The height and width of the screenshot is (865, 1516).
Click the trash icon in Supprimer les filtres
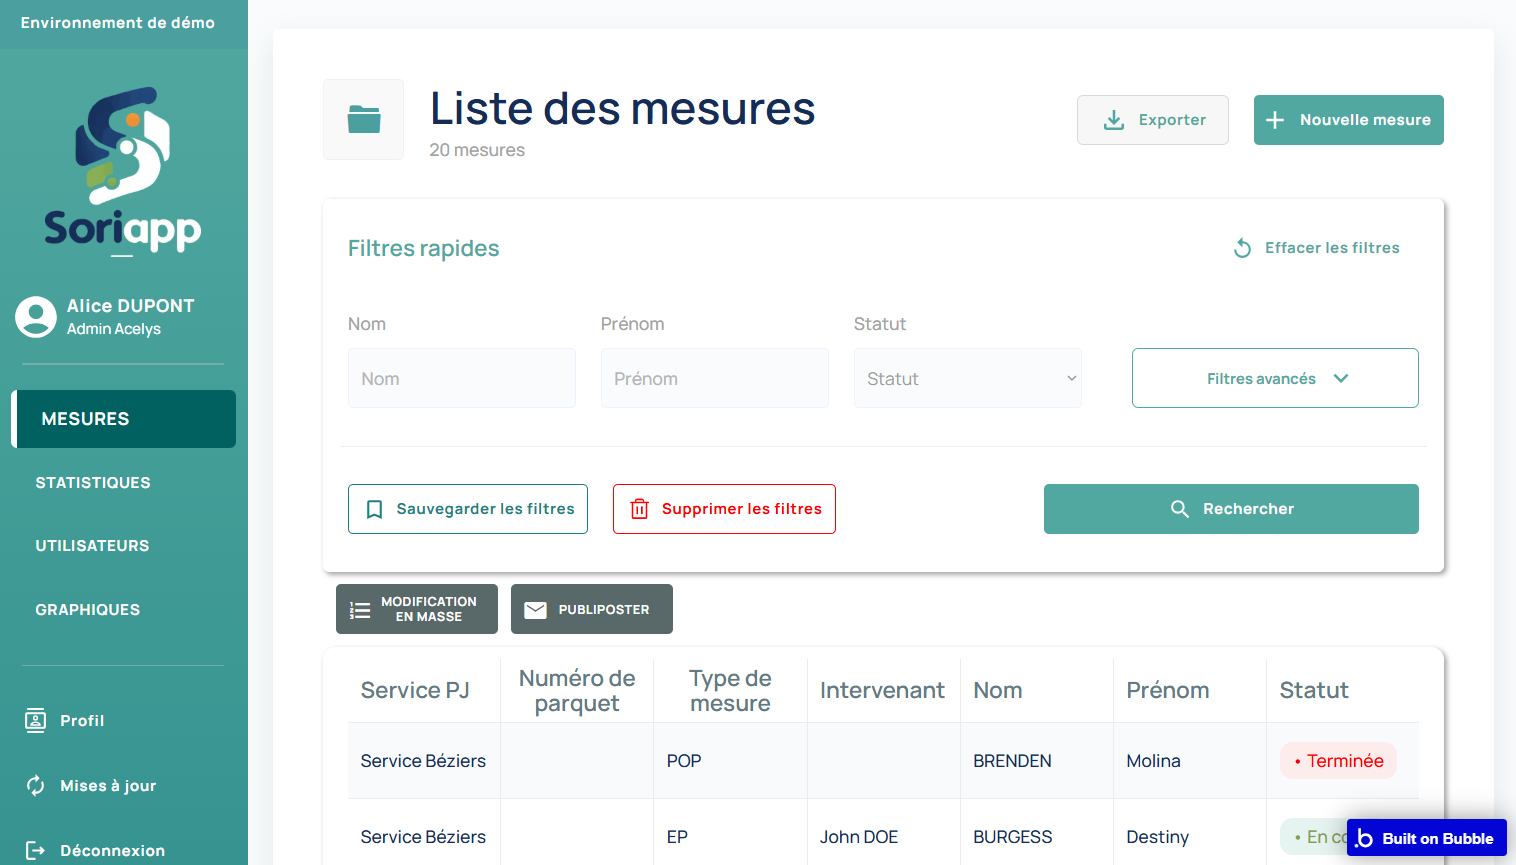tap(639, 509)
